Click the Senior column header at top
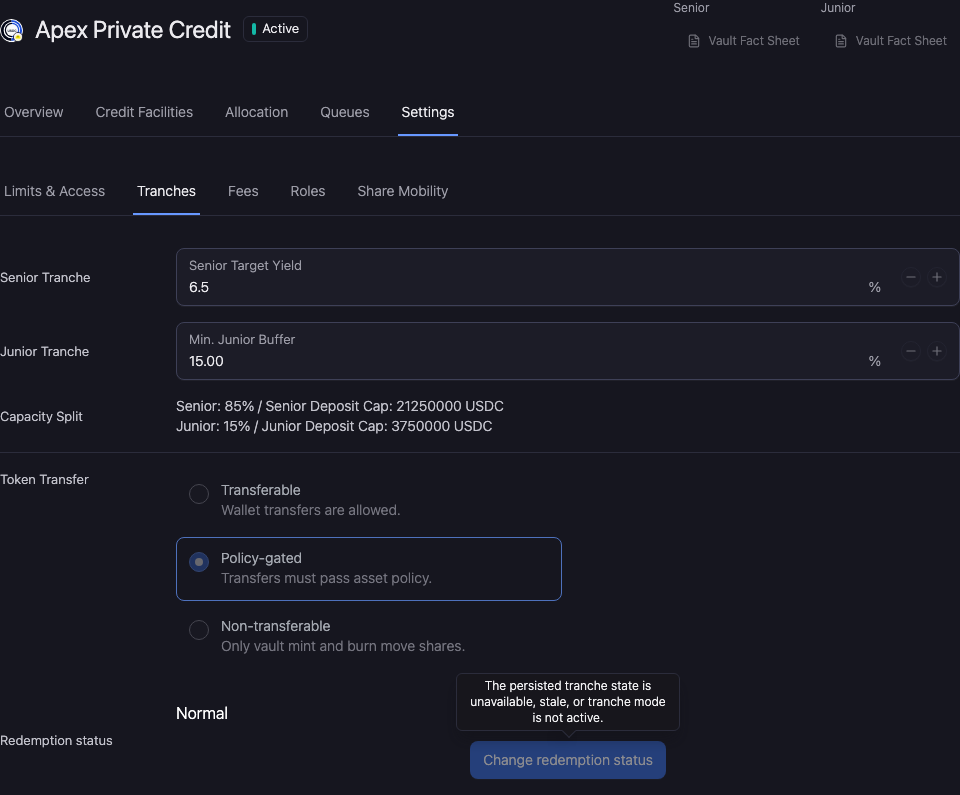This screenshot has width=960, height=795. [691, 8]
